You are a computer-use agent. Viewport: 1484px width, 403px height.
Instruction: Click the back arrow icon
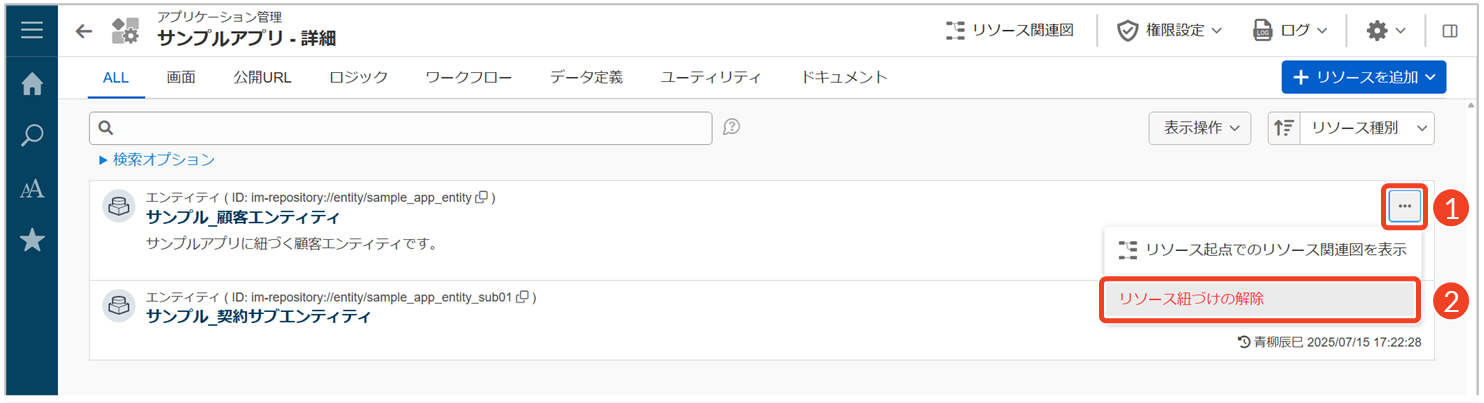84,31
